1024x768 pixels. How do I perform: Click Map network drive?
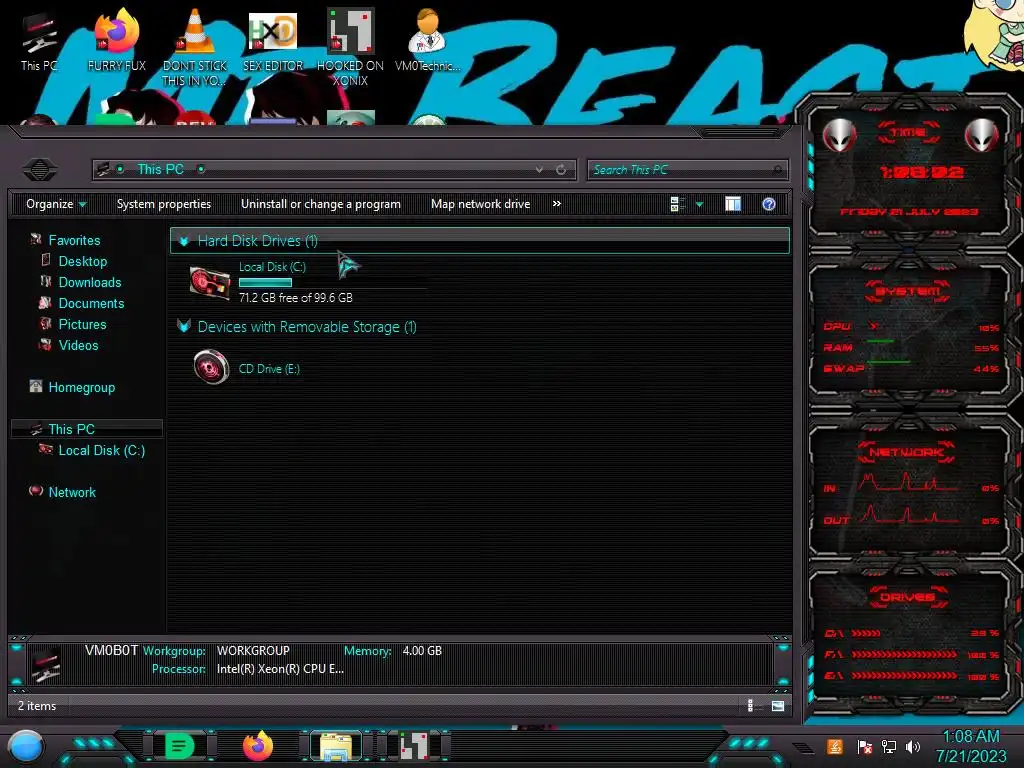tap(481, 204)
